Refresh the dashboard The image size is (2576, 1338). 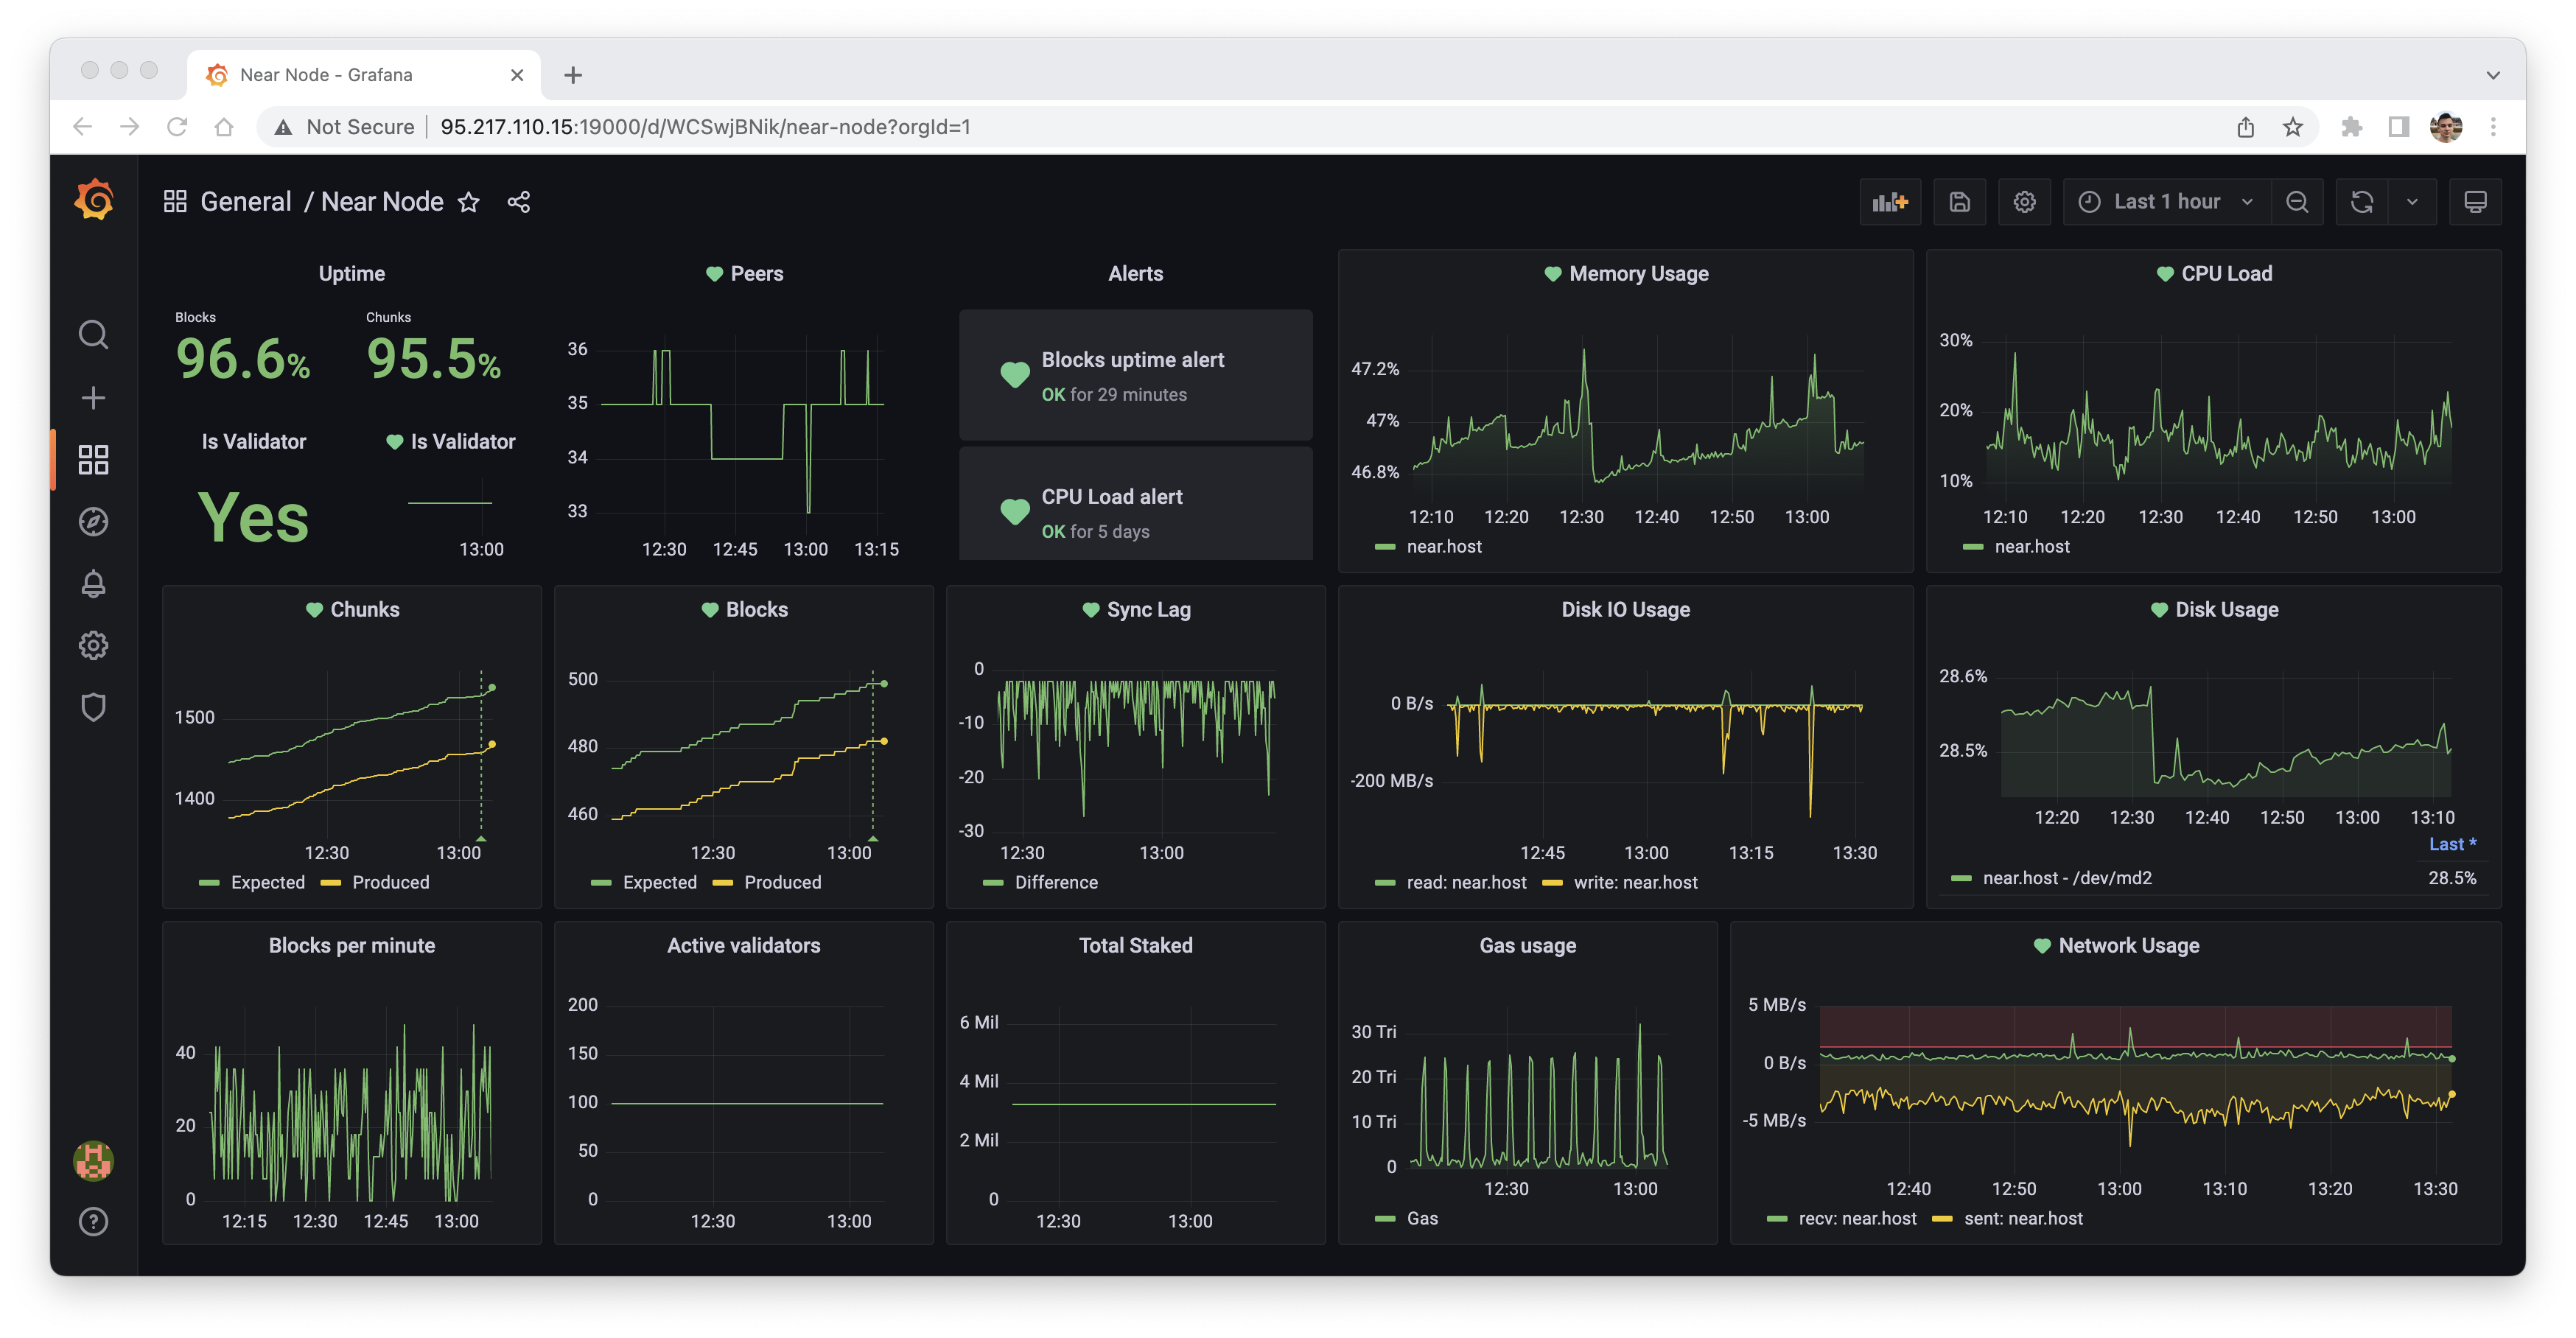(2362, 202)
